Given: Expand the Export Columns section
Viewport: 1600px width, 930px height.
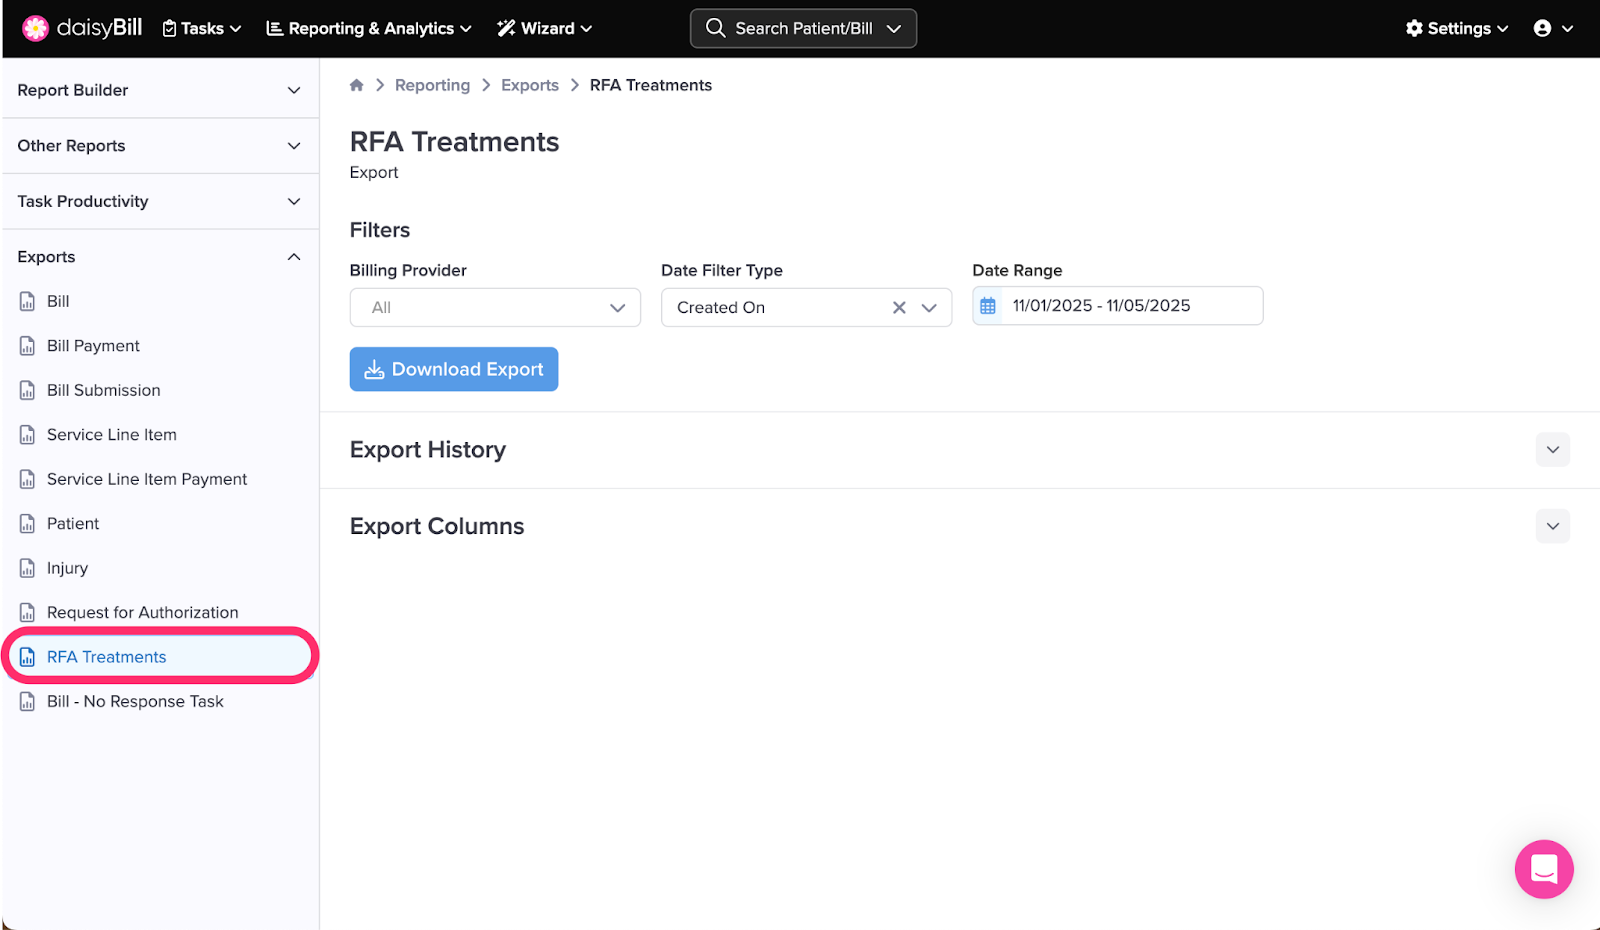Looking at the screenshot, I should [1552, 526].
